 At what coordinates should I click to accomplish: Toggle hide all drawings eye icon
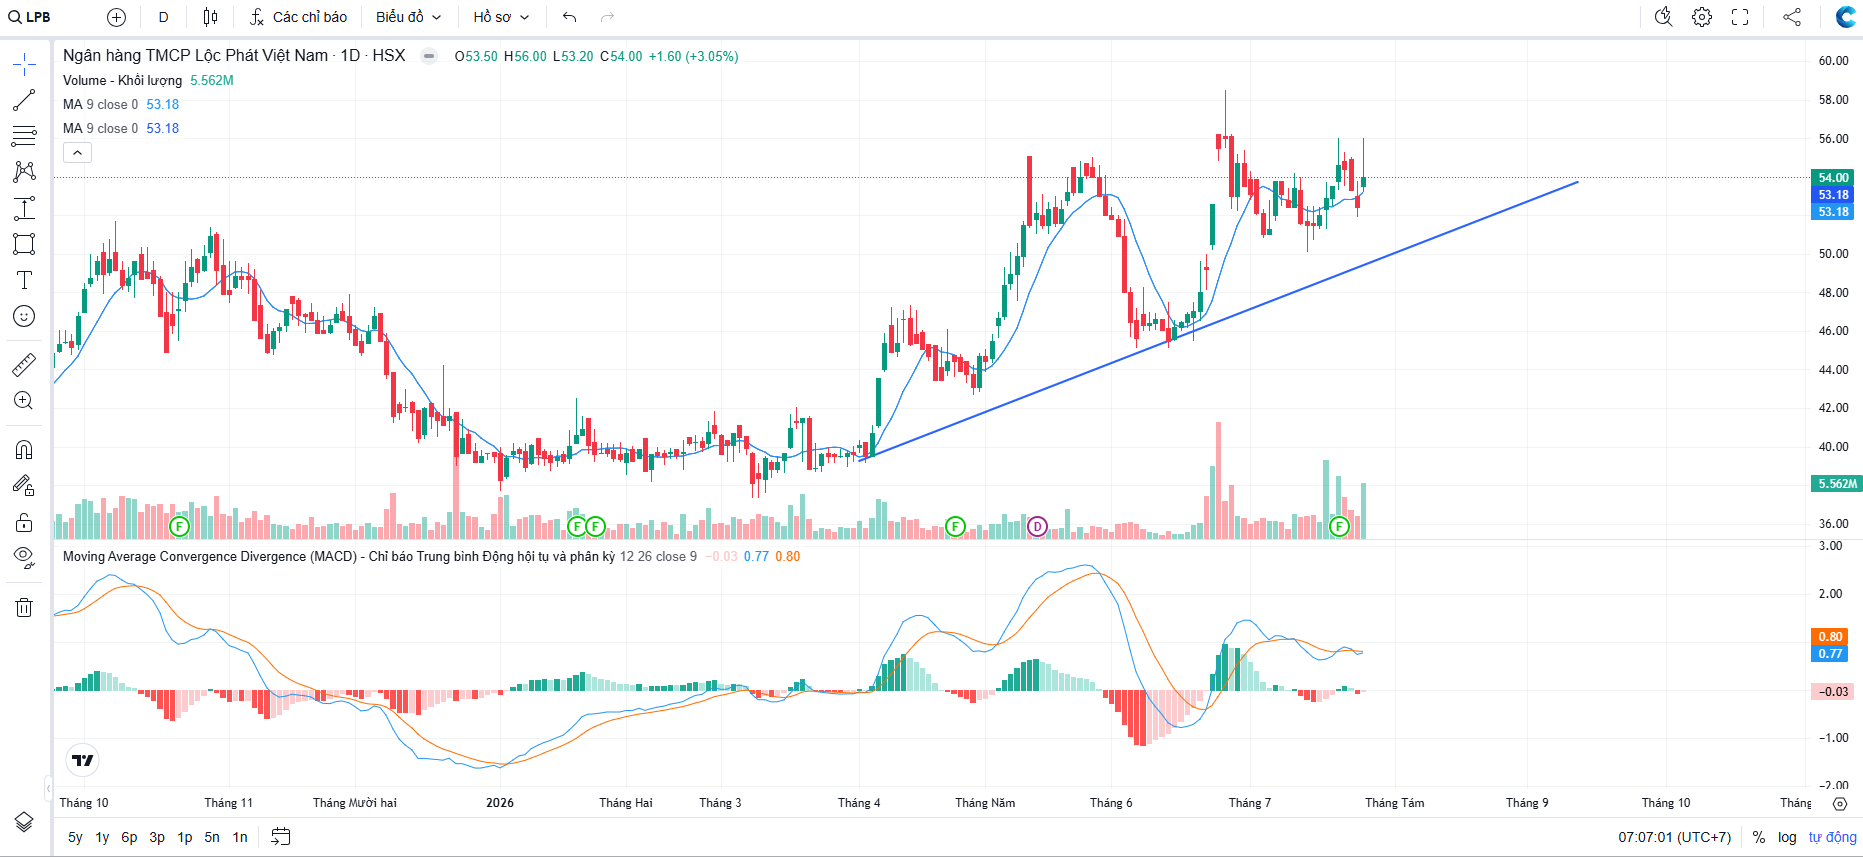24,558
